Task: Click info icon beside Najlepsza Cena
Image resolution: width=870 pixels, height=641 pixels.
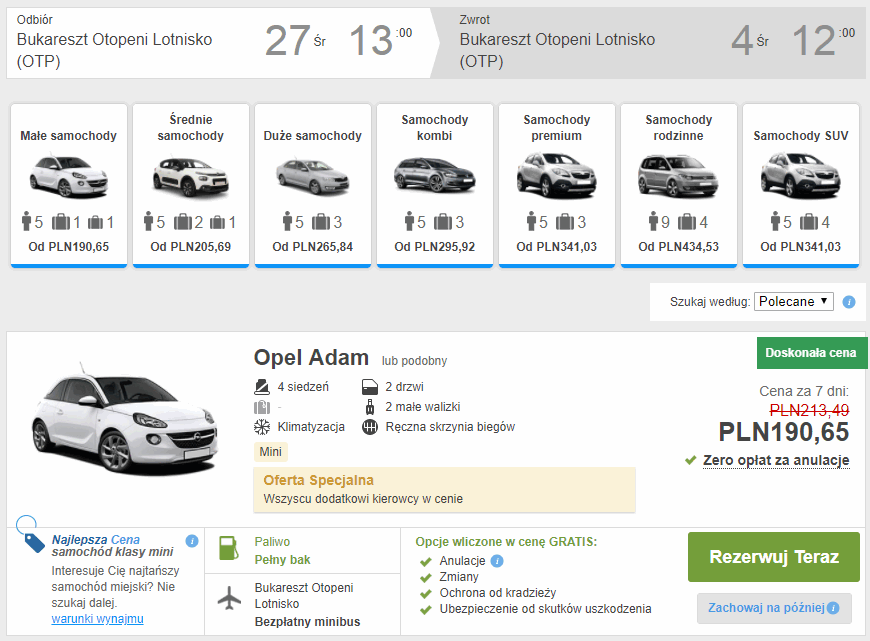Action: (192, 542)
